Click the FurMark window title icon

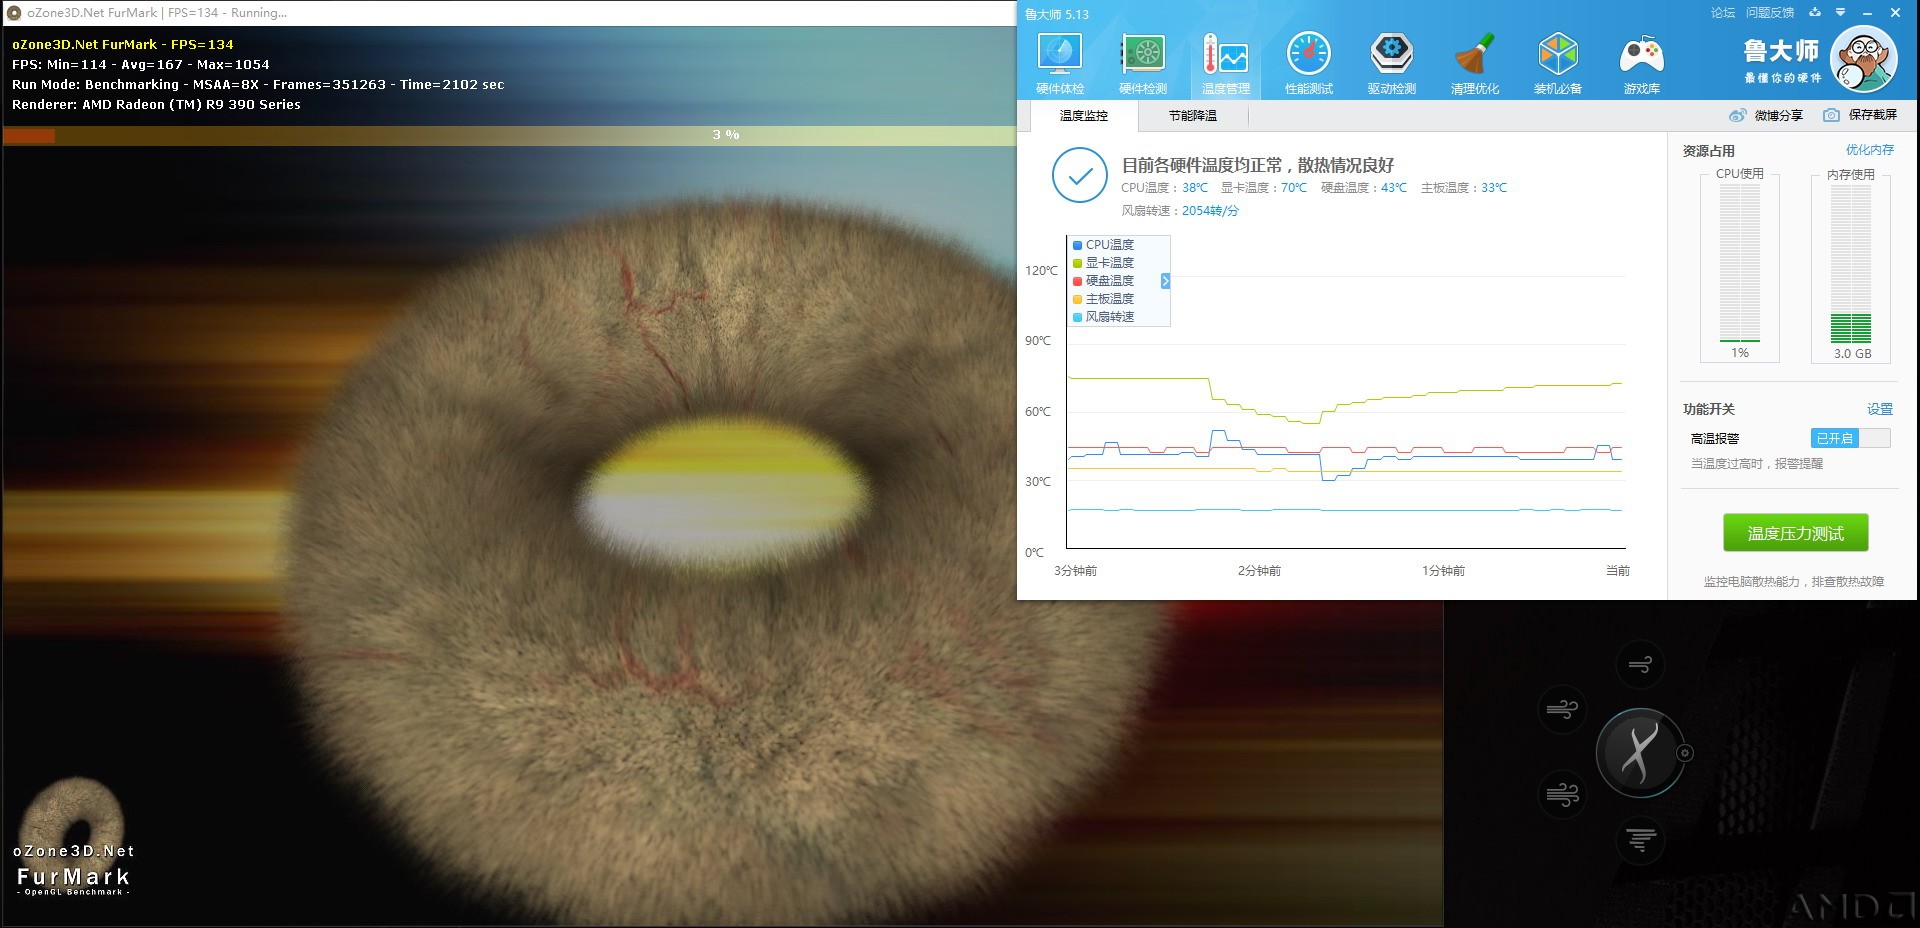click(x=14, y=13)
